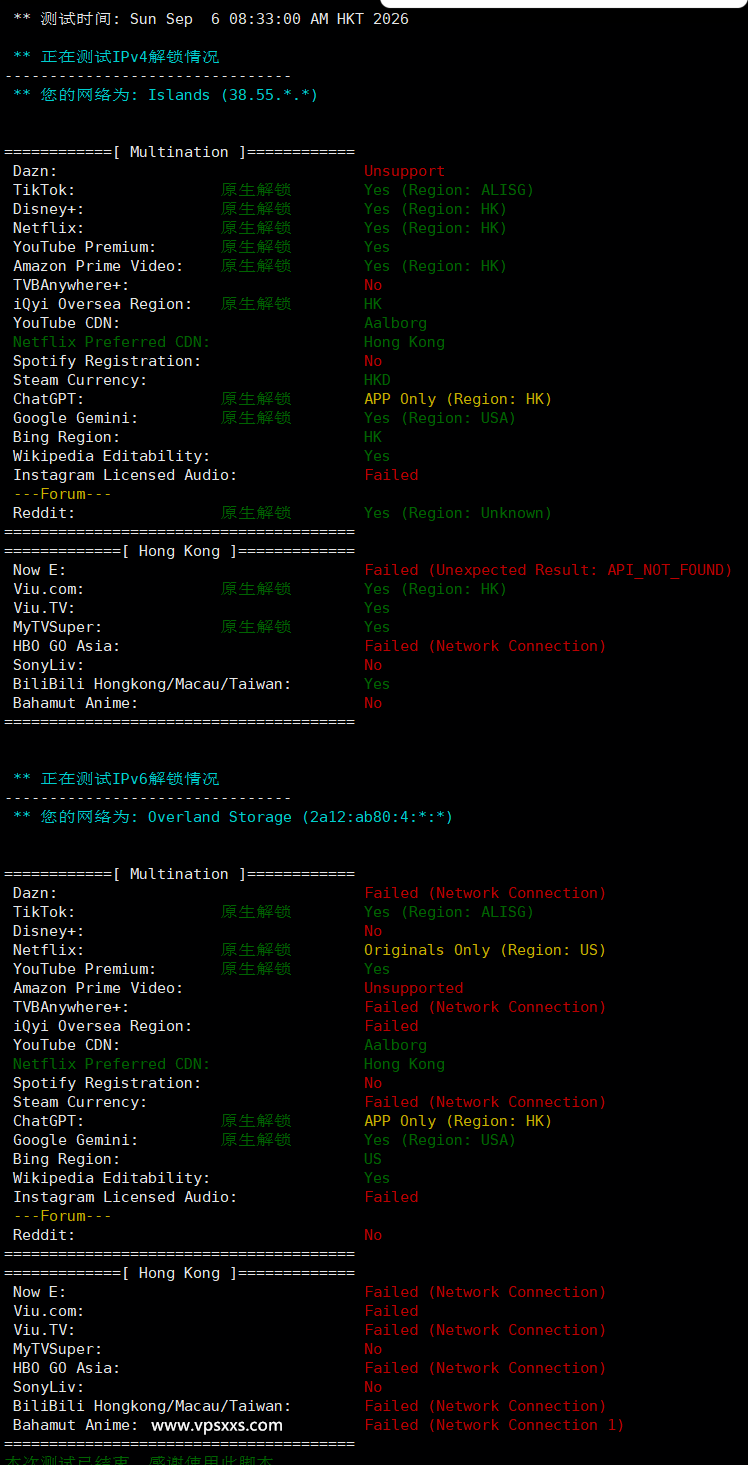The width and height of the screenshot is (748, 1465).
Task: Select the red 'Unsupport' result for Dazn
Action: [404, 171]
